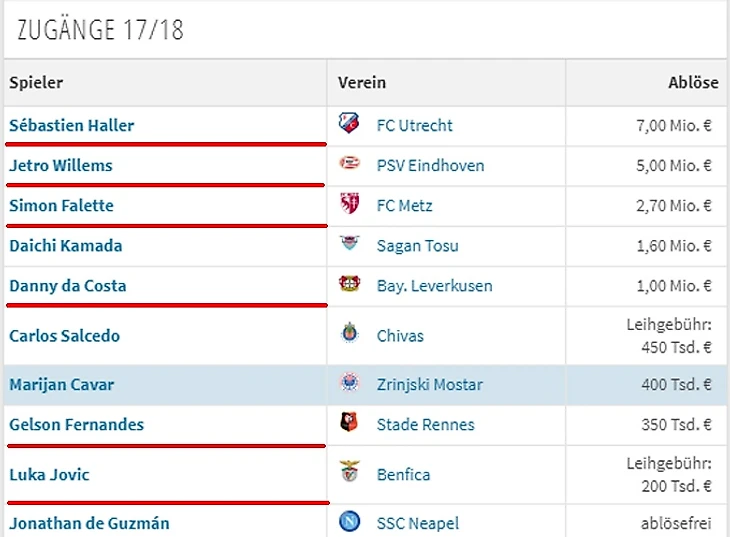
Task: Click the SSC Neapel club crest icon
Action: click(349, 522)
